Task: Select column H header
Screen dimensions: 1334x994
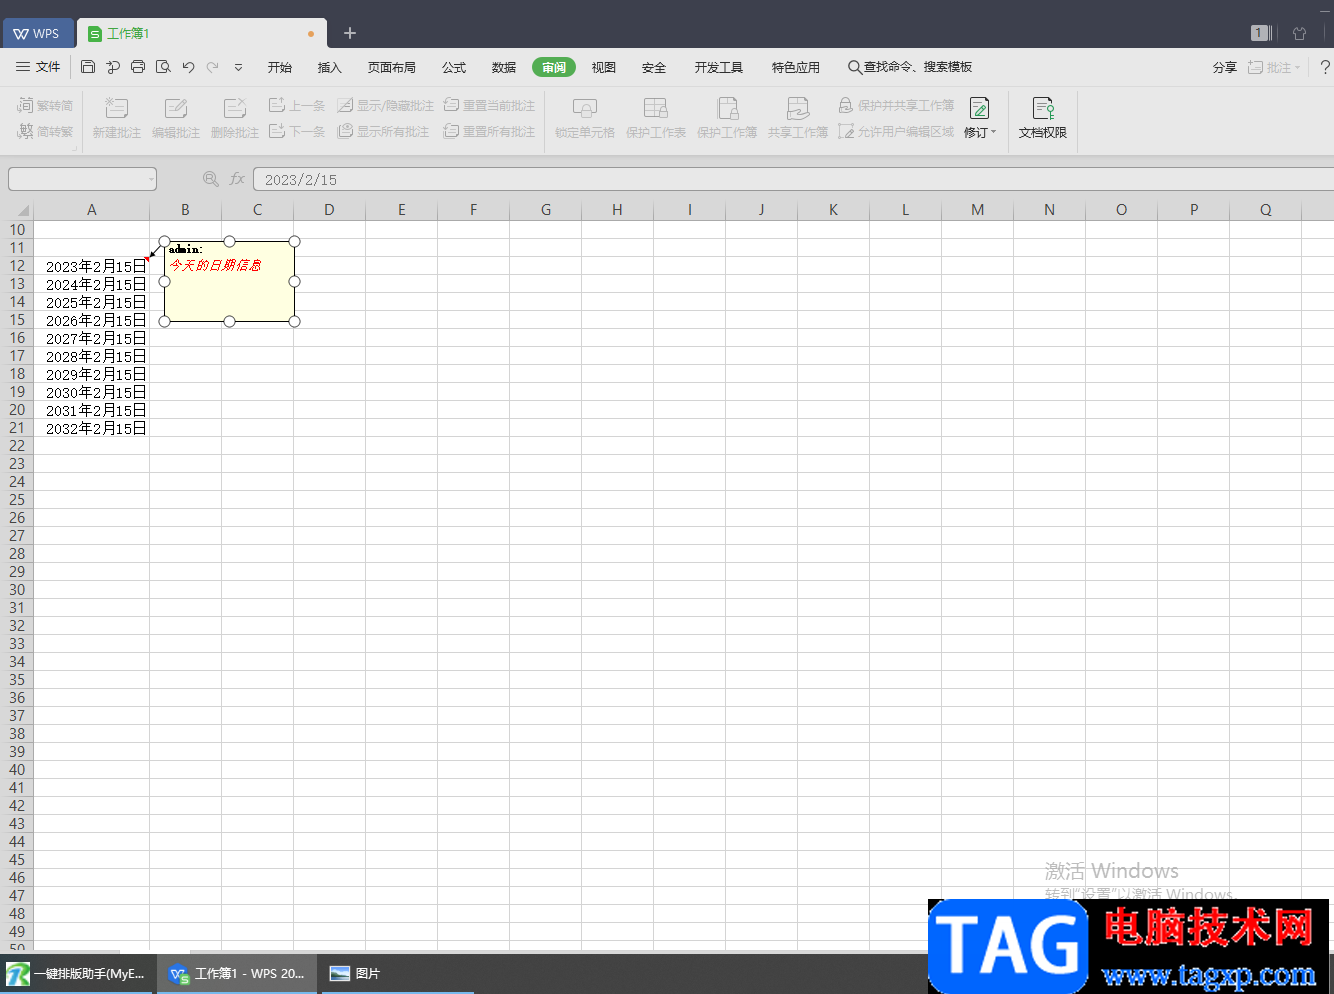Action: [617, 210]
